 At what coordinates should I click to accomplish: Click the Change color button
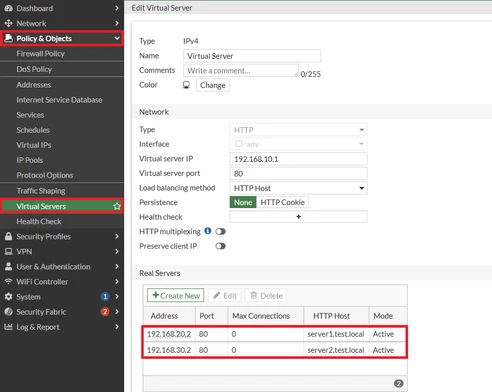[213, 85]
